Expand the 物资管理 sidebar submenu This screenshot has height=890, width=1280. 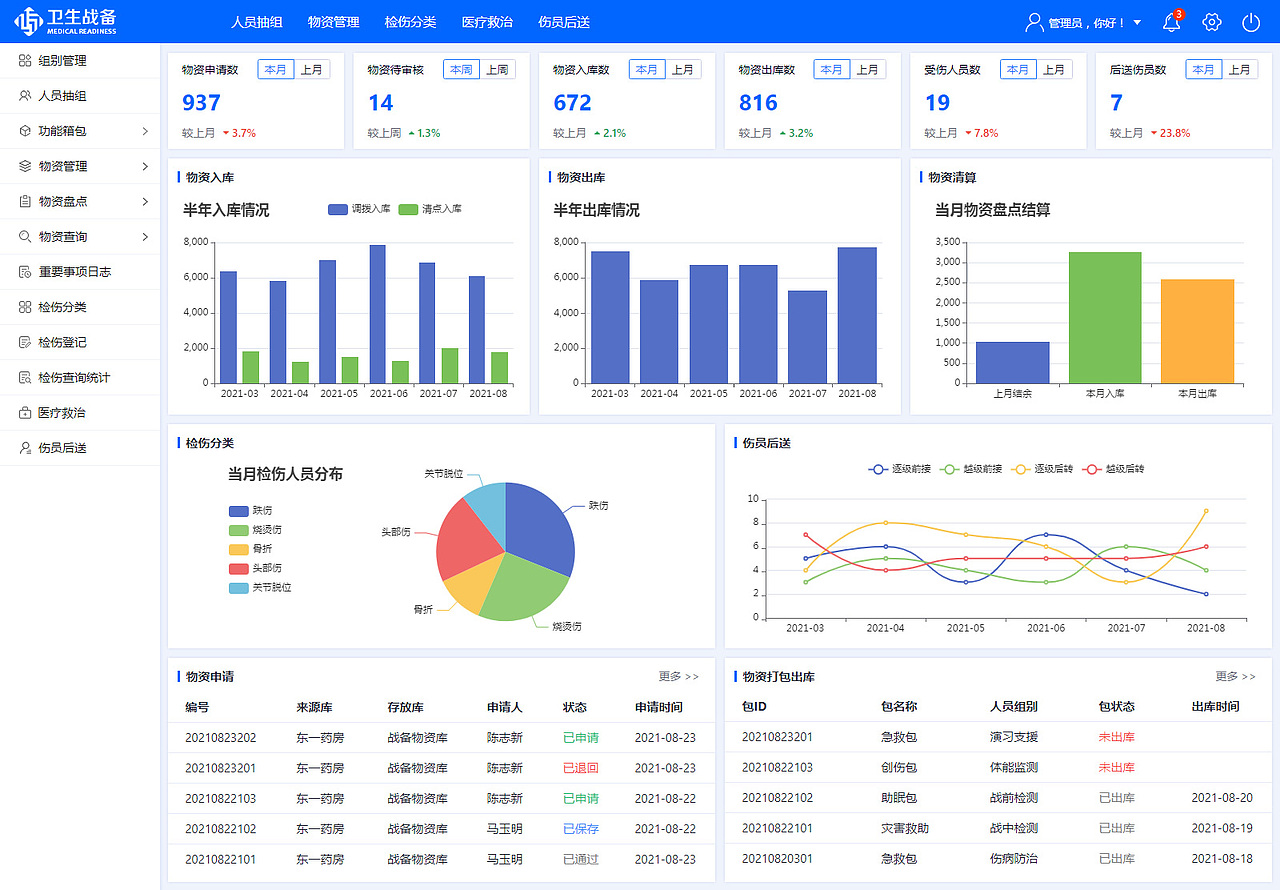62,166
